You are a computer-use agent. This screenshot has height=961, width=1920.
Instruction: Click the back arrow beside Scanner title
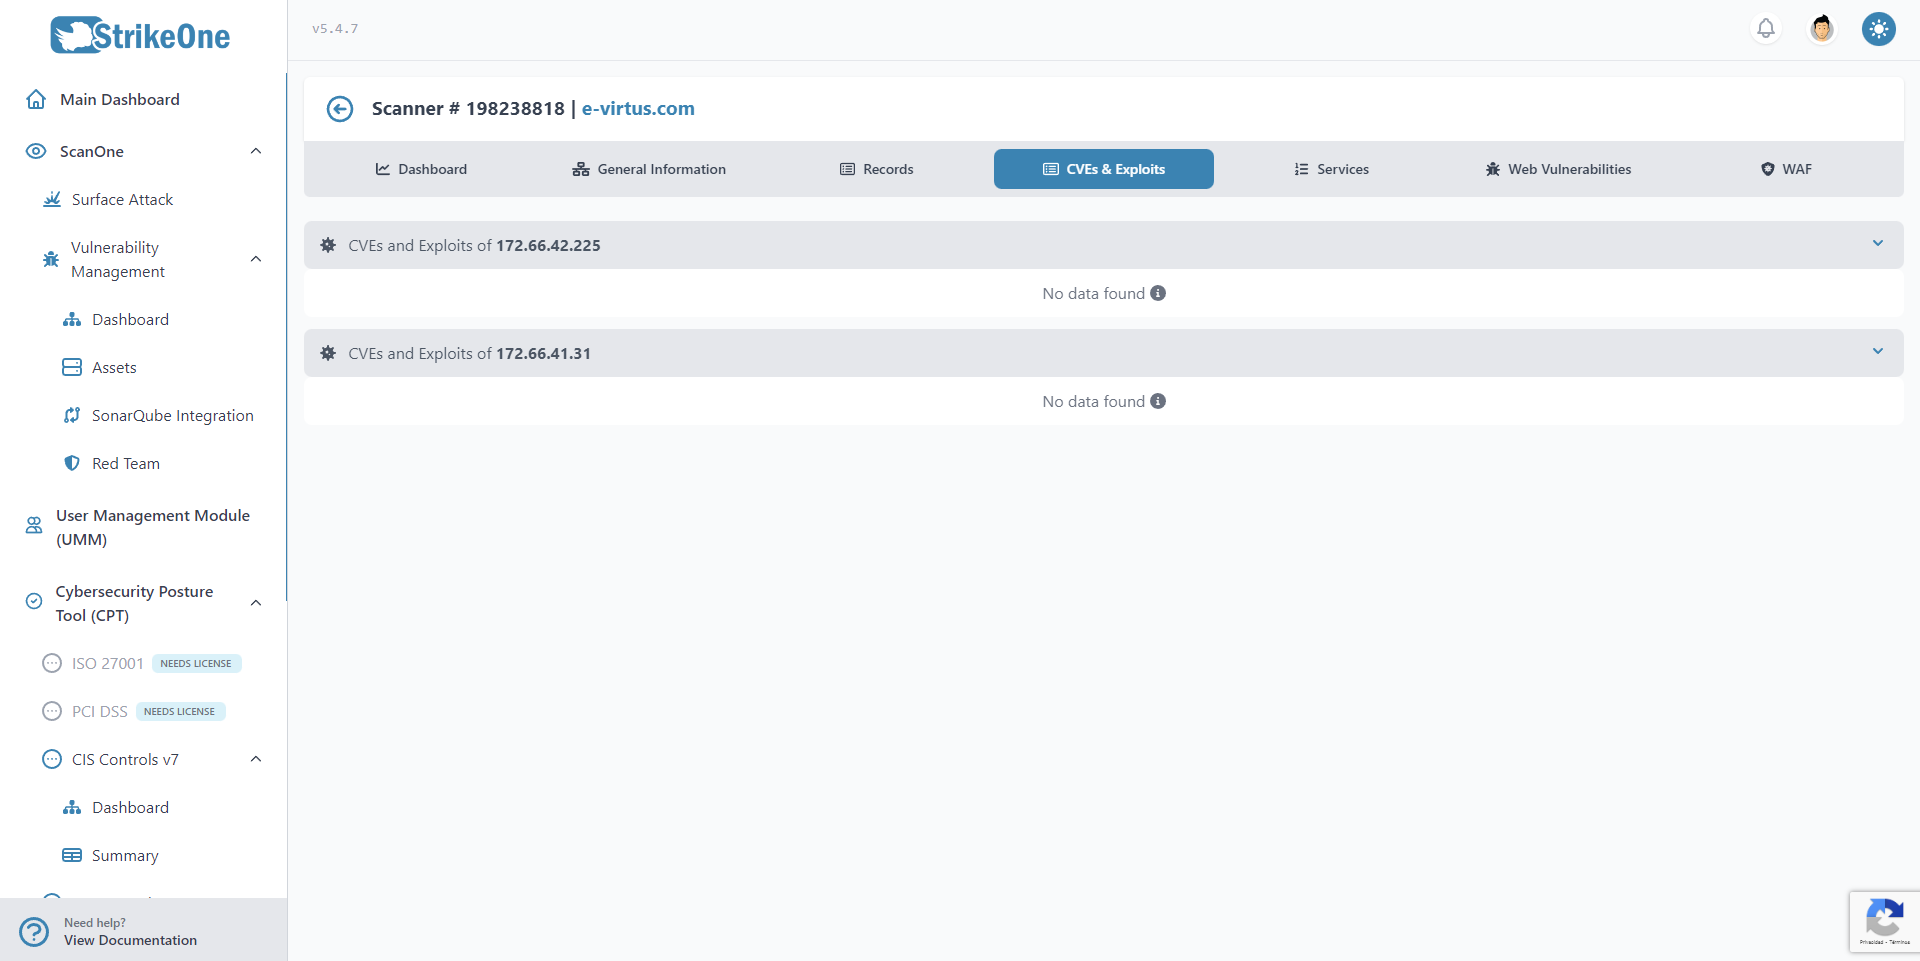(340, 109)
